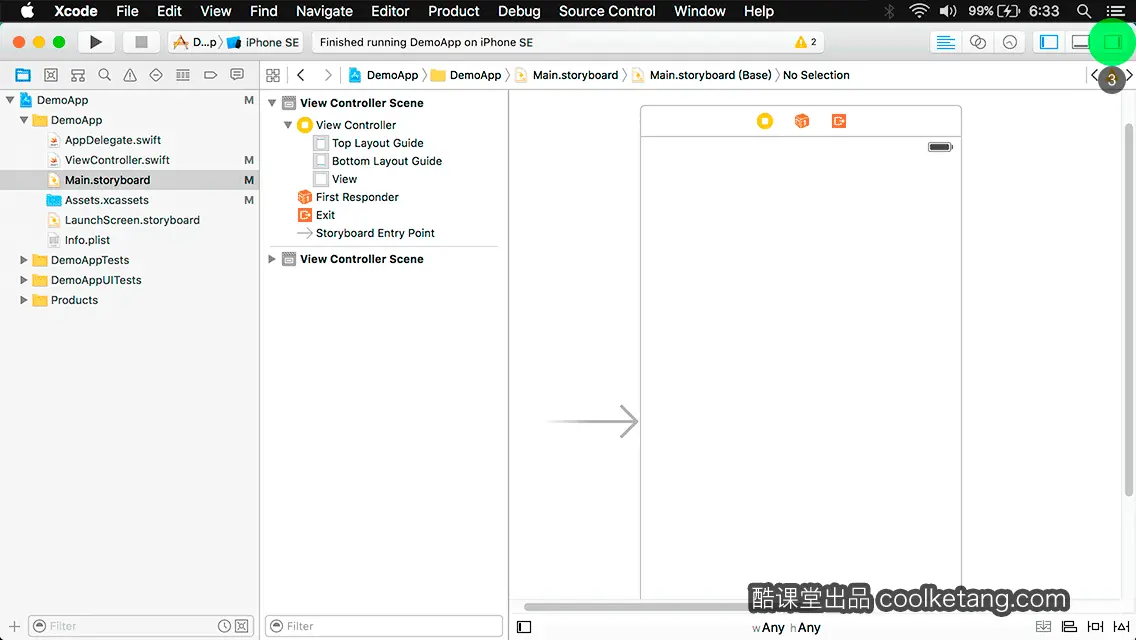
Task: Open the Pin constraints menu
Action: click(1095, 627)
